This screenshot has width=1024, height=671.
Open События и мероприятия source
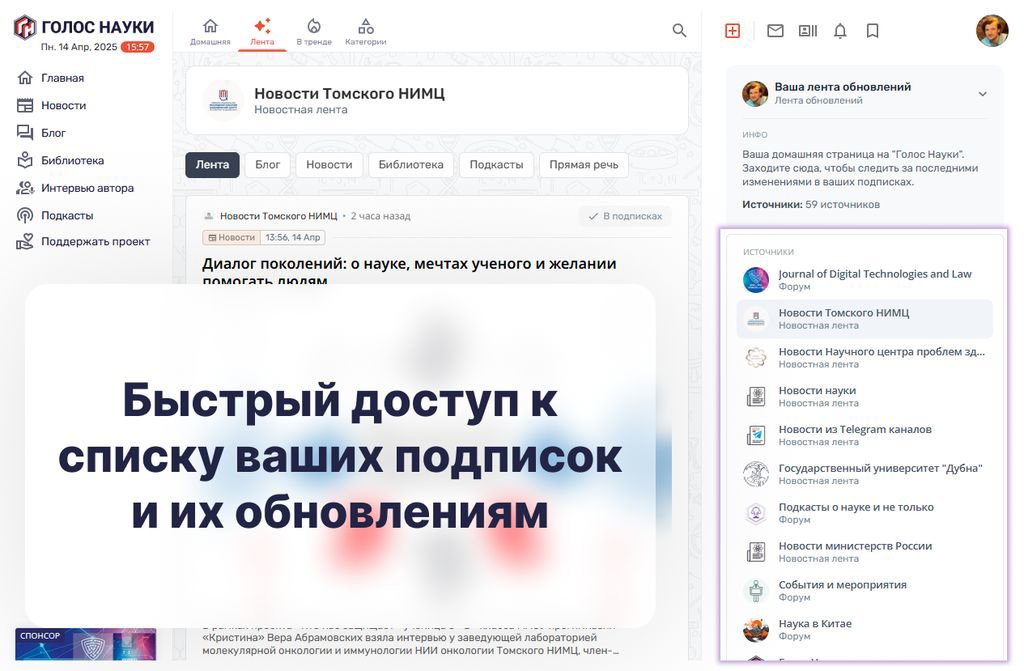[865, 591]
